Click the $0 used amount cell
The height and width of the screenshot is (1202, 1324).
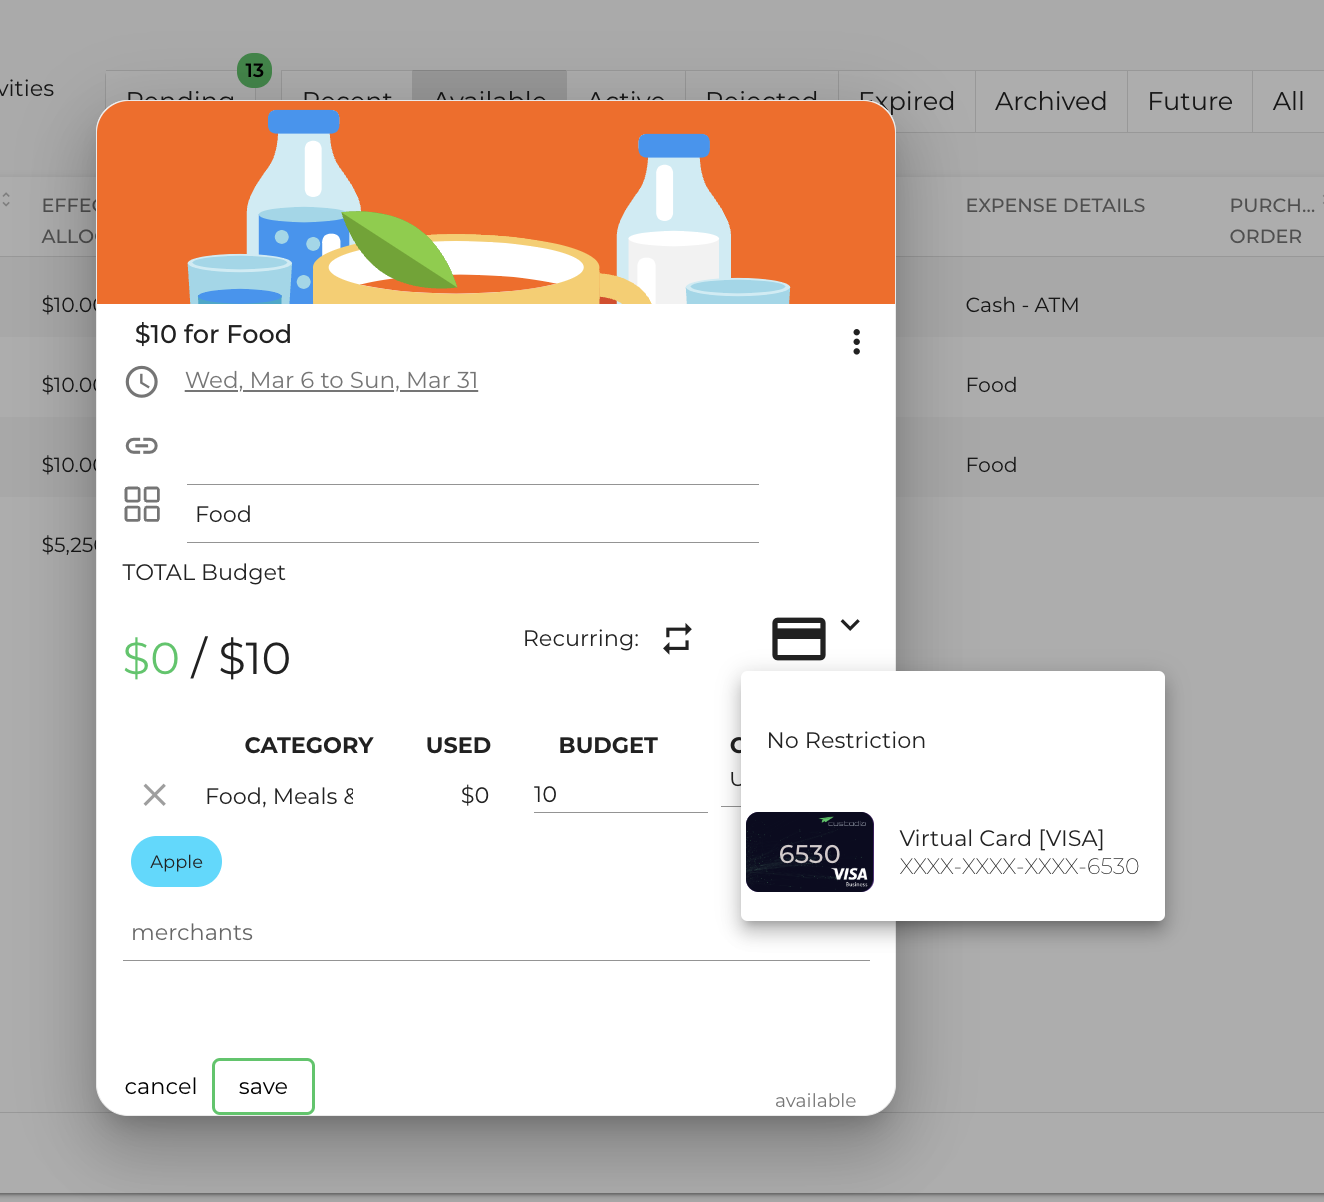tap(474, 795)
